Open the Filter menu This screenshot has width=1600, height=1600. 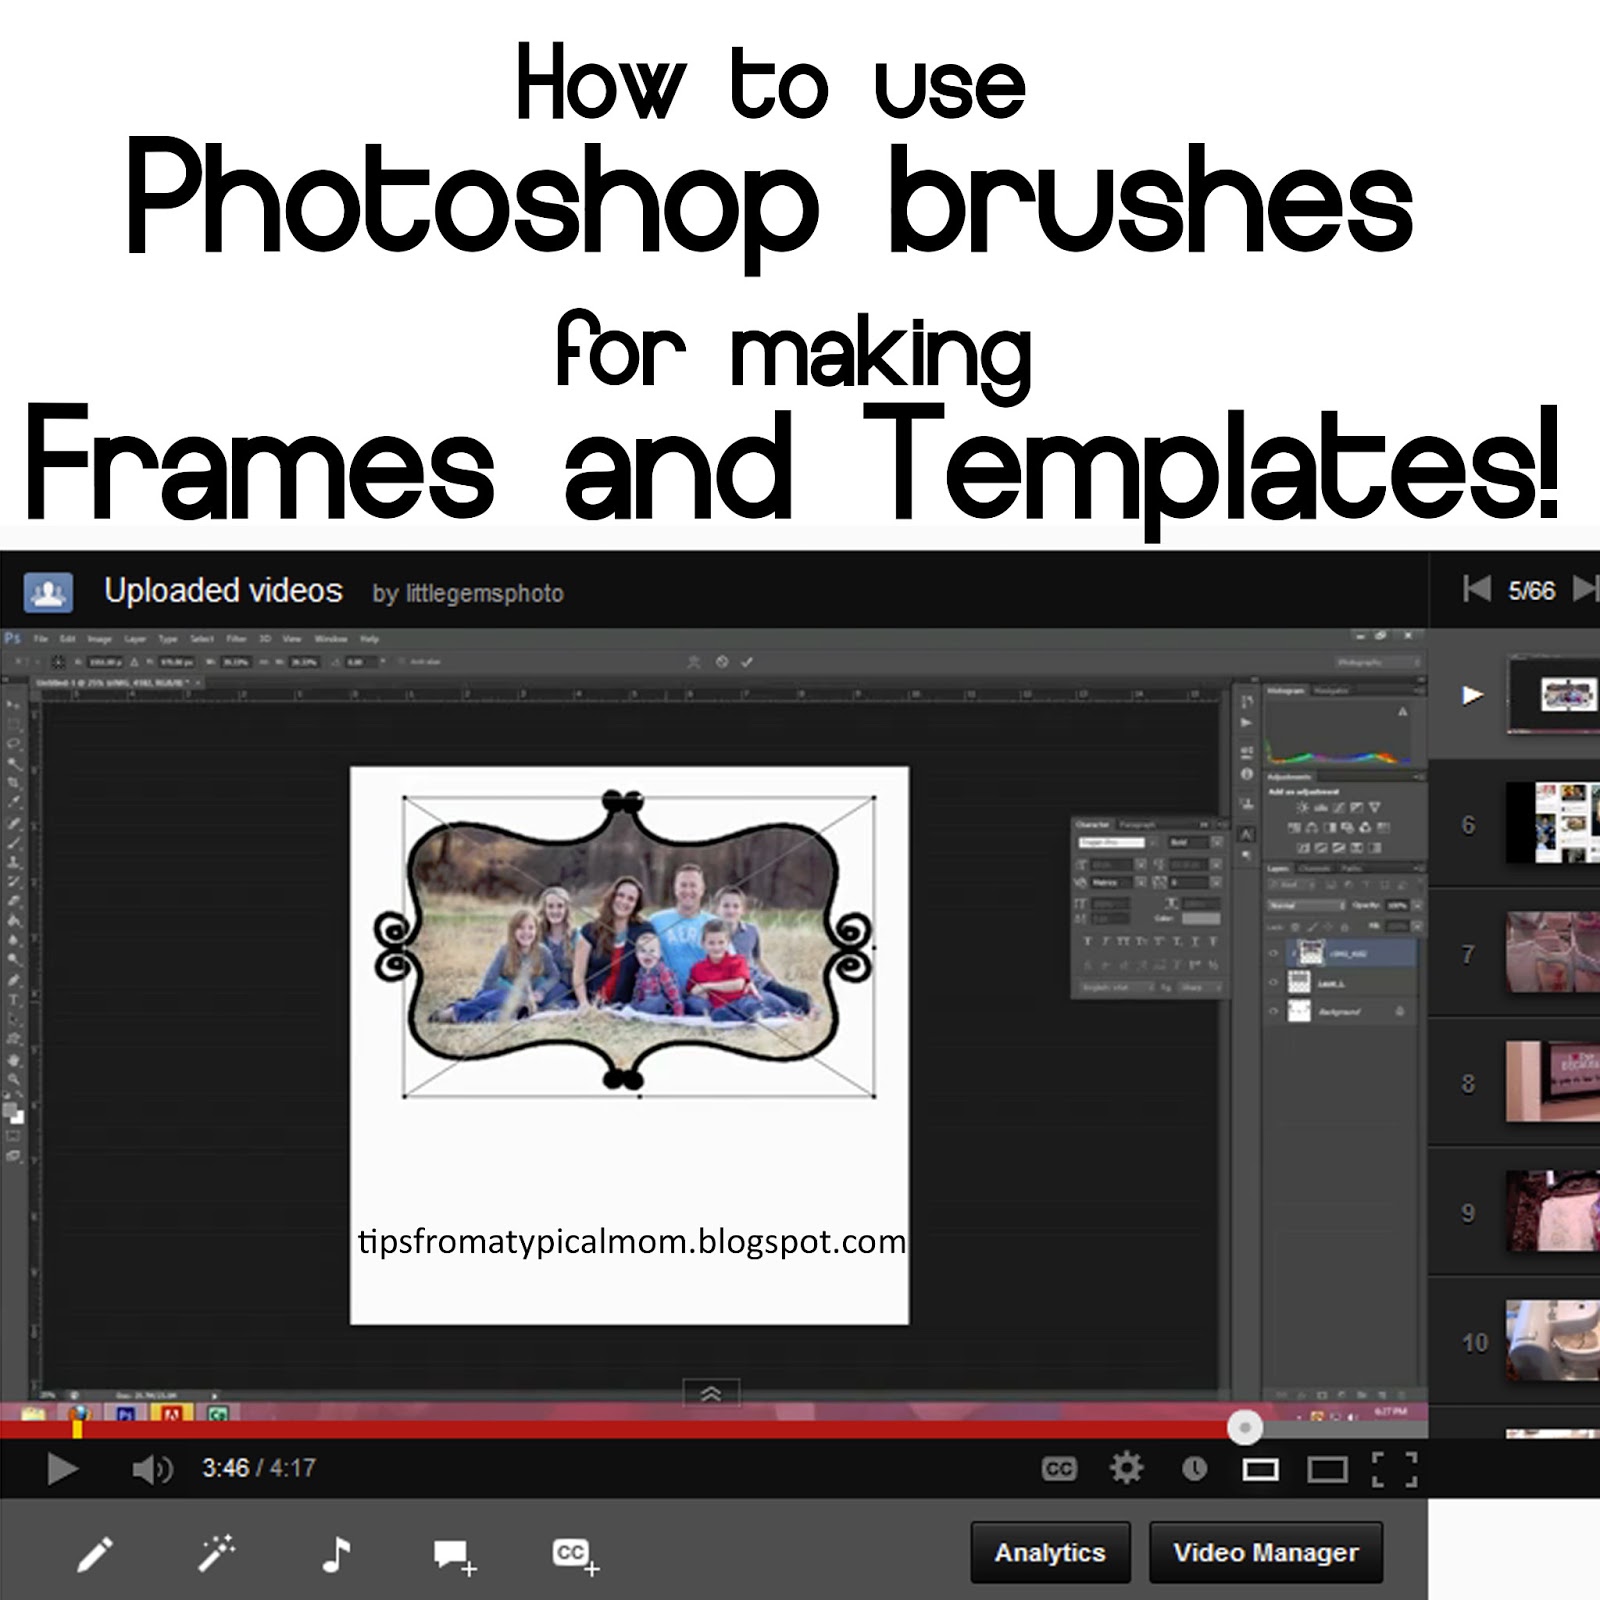[x=237, y=638]
